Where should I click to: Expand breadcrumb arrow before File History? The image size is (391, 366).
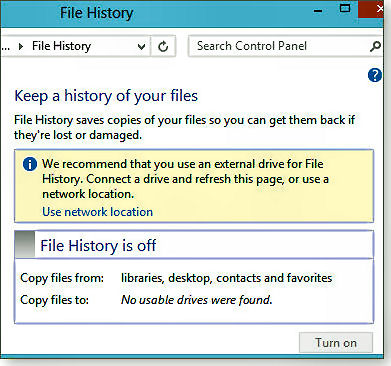pos(21,46)
